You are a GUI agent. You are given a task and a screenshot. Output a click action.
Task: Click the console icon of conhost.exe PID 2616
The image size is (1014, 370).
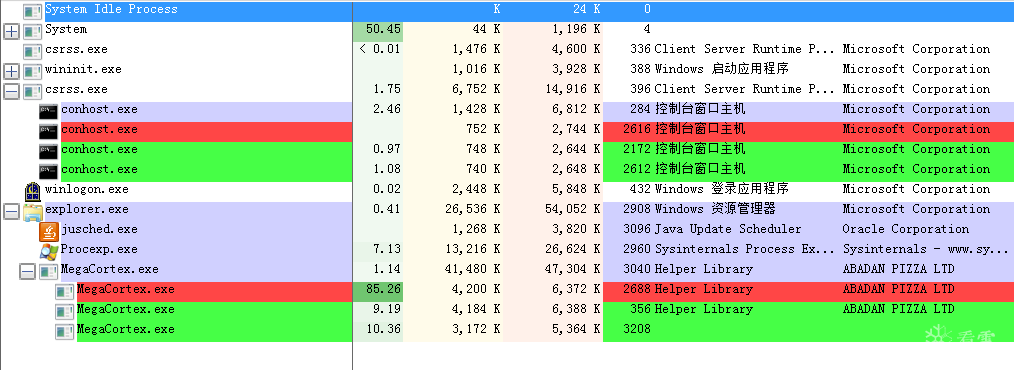(49, 131)
